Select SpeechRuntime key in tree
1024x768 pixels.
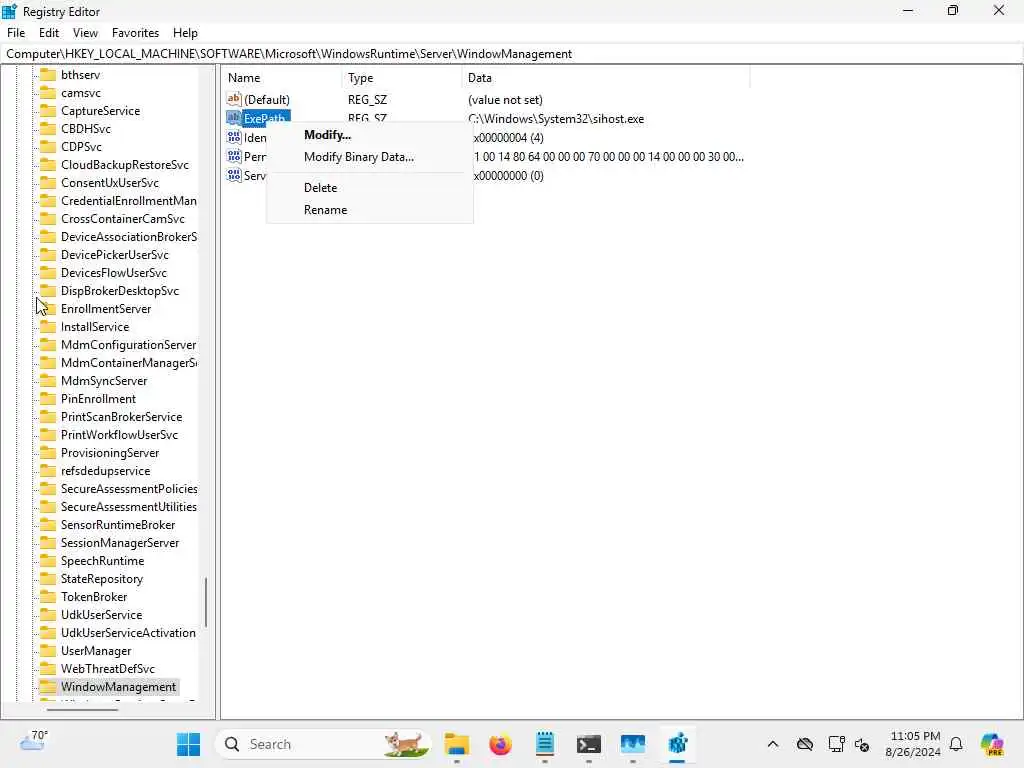pos(103,560)
